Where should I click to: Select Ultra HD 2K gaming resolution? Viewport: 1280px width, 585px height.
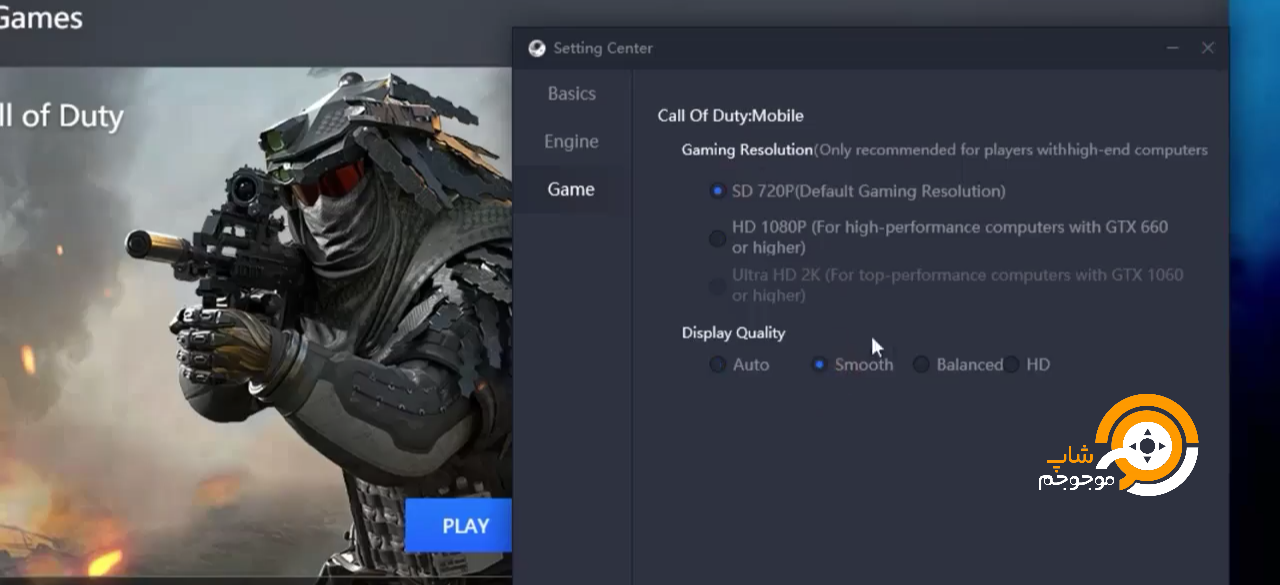[x=717, y=286]
